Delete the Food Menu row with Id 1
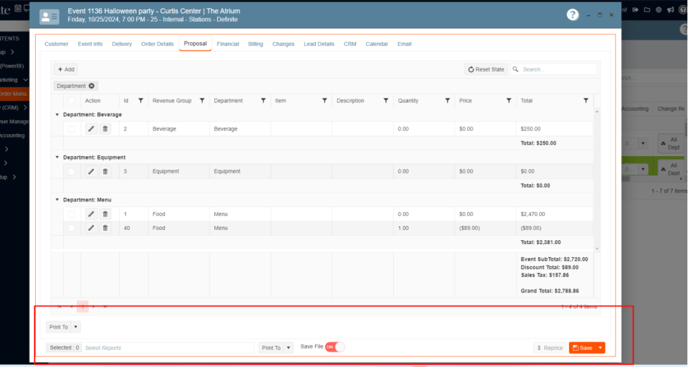The width and height of the screenshot is (688, 367). [x=105, y=214]
